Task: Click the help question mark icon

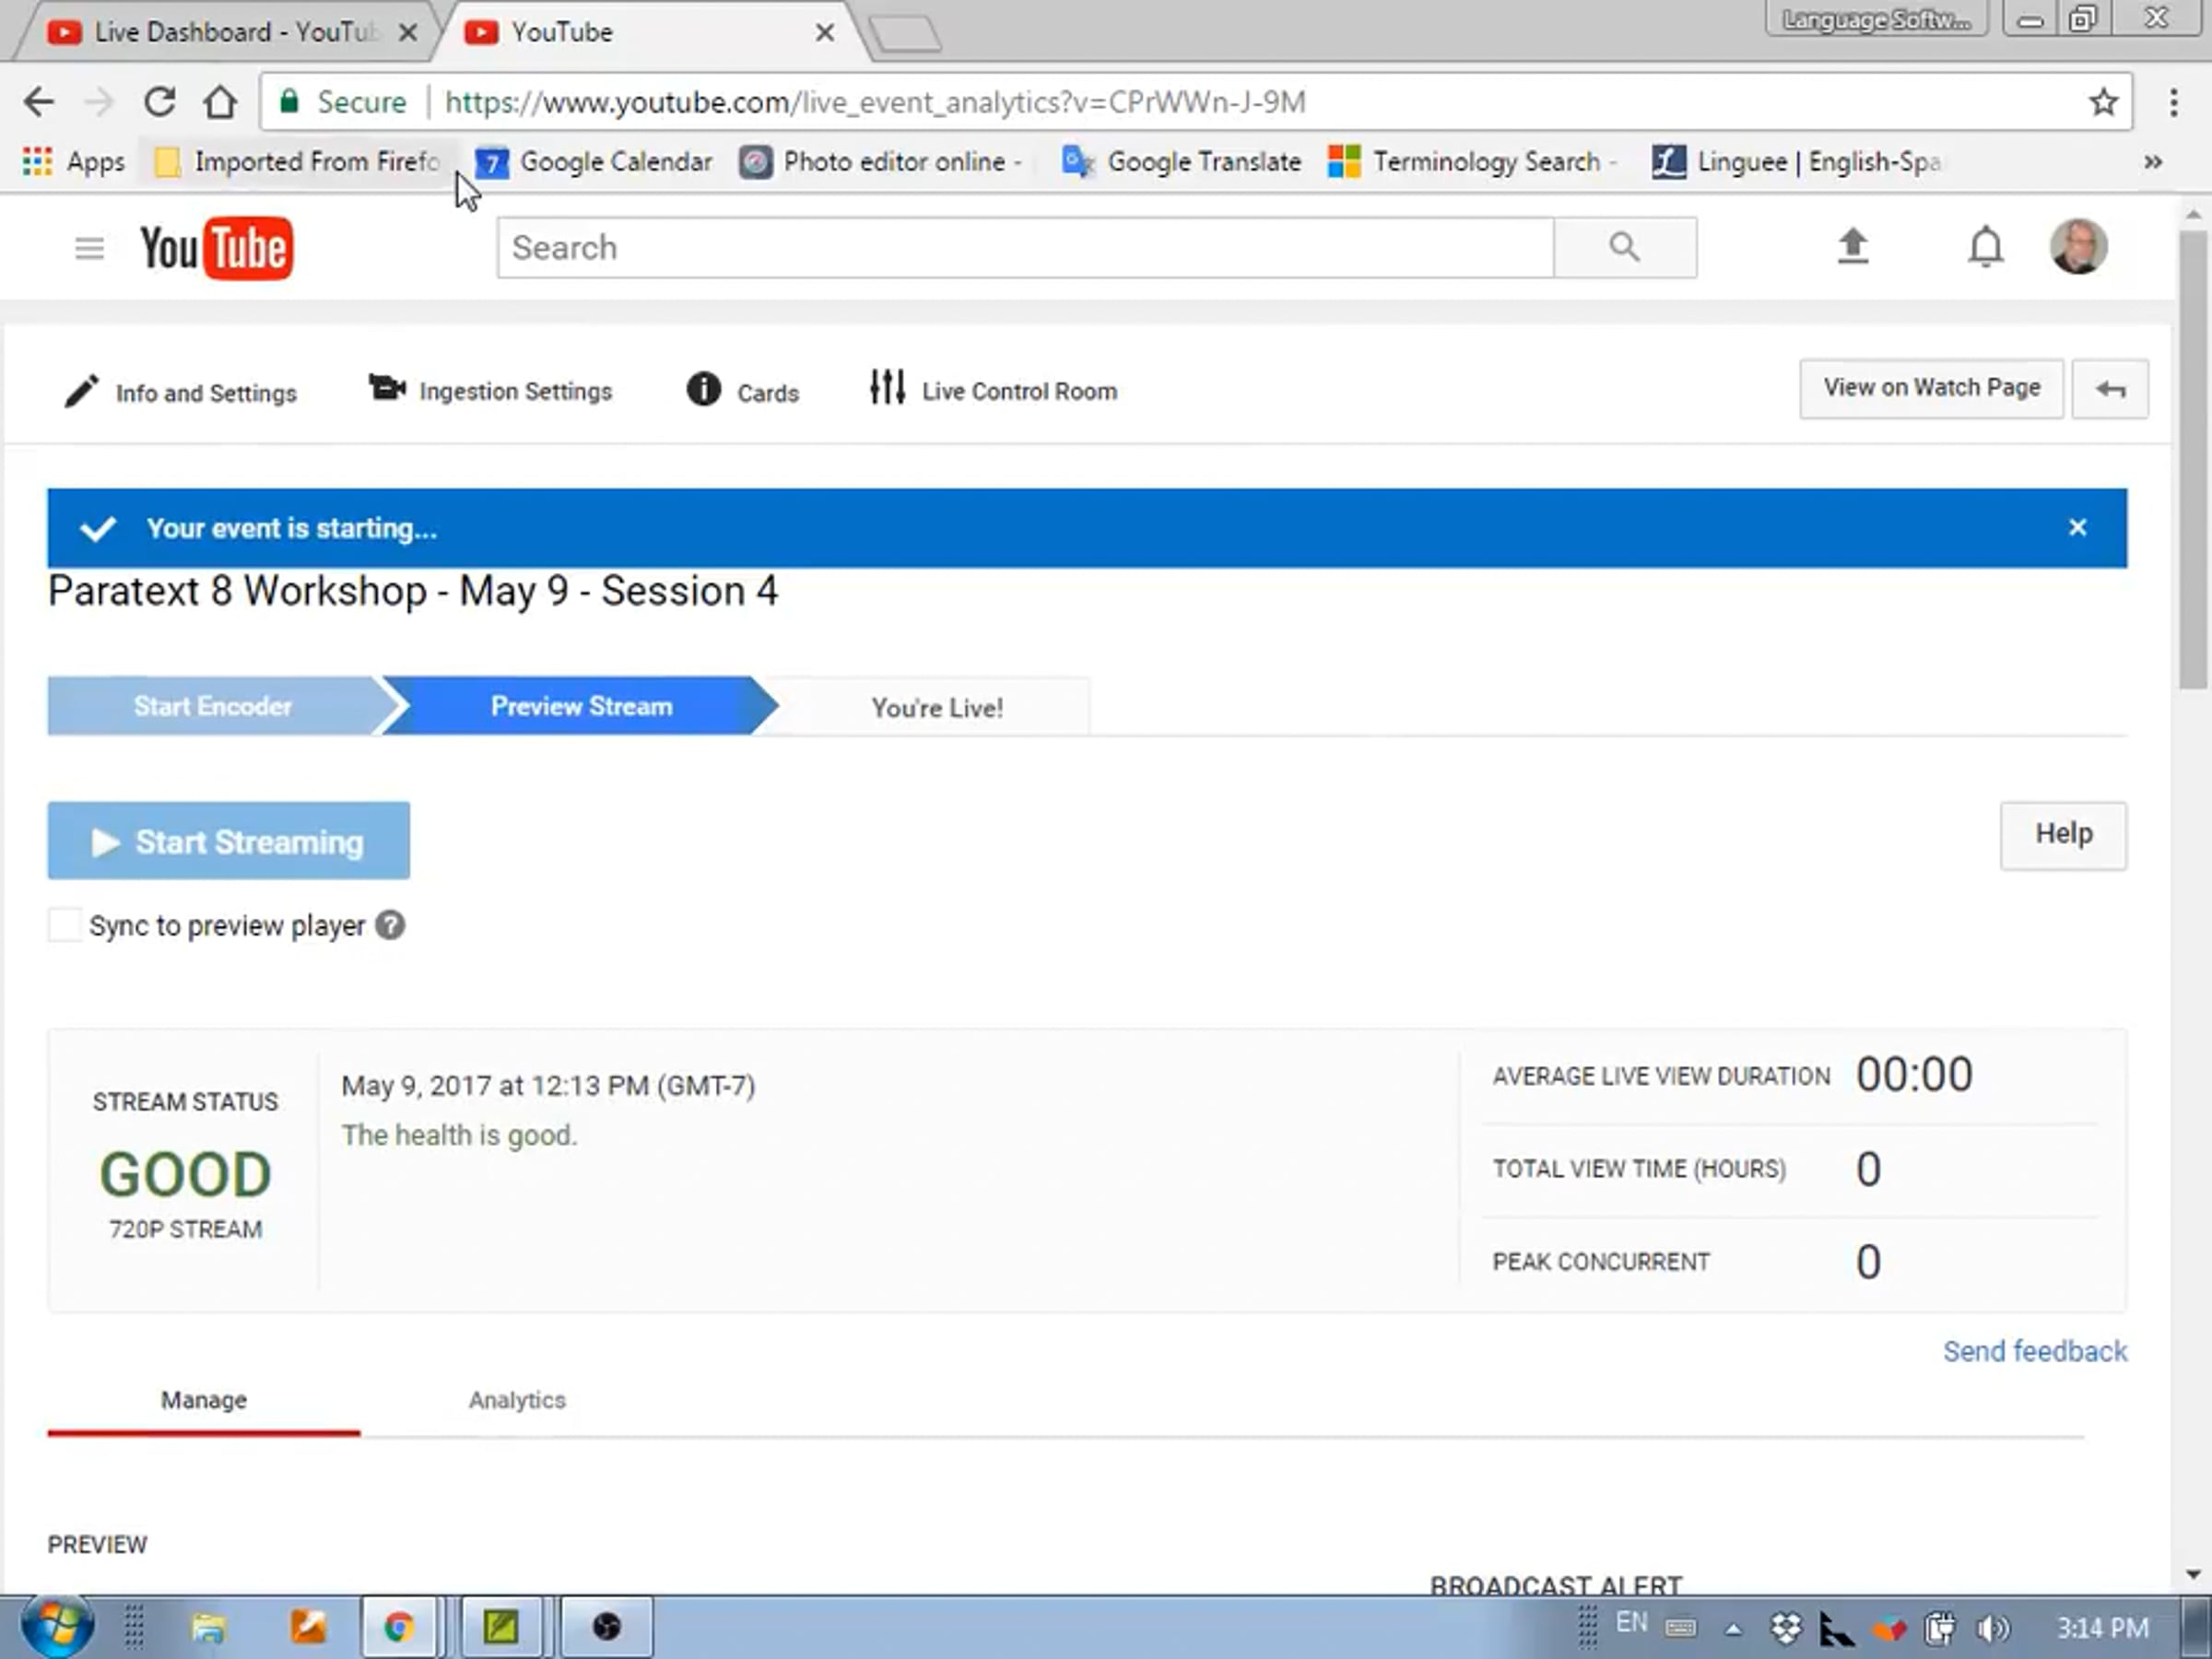Action: coord(390,925)
